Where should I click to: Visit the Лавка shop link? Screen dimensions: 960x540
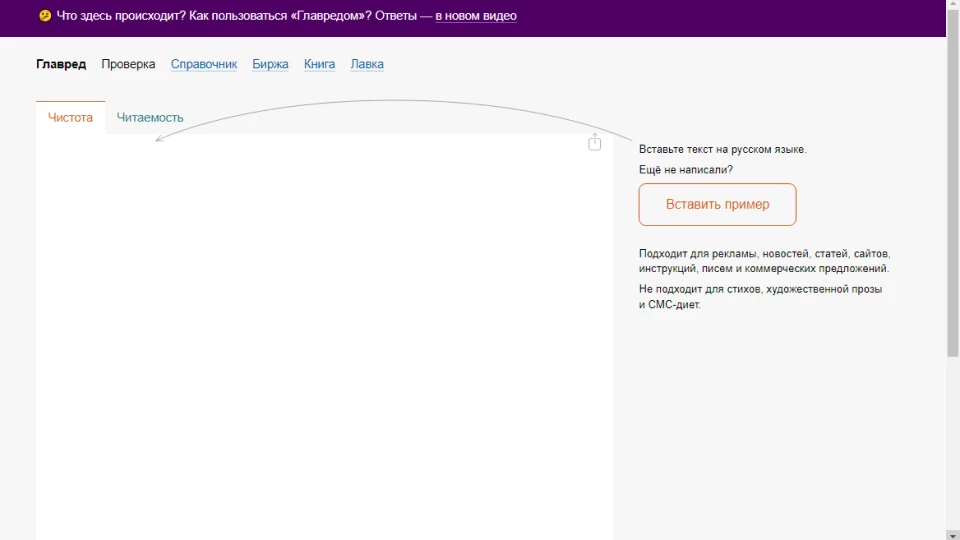pyautogui.click(x=367, y=64)
